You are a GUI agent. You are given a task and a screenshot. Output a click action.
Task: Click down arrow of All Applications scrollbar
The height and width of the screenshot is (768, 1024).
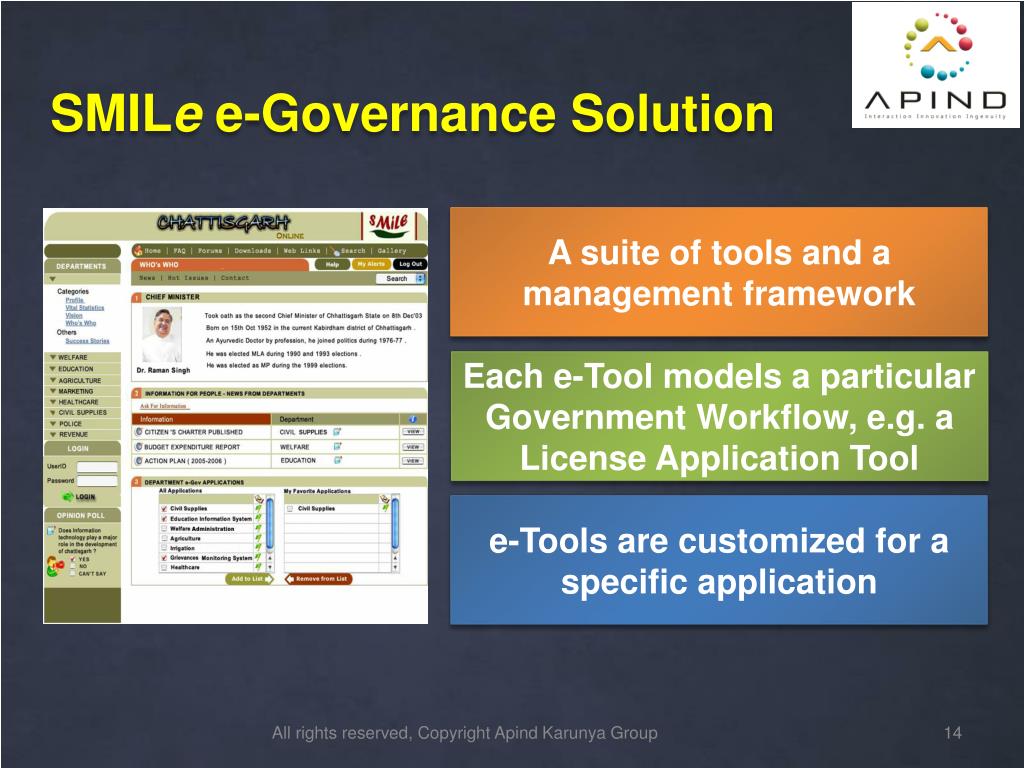pyautogui.click(x=270, y=567)
